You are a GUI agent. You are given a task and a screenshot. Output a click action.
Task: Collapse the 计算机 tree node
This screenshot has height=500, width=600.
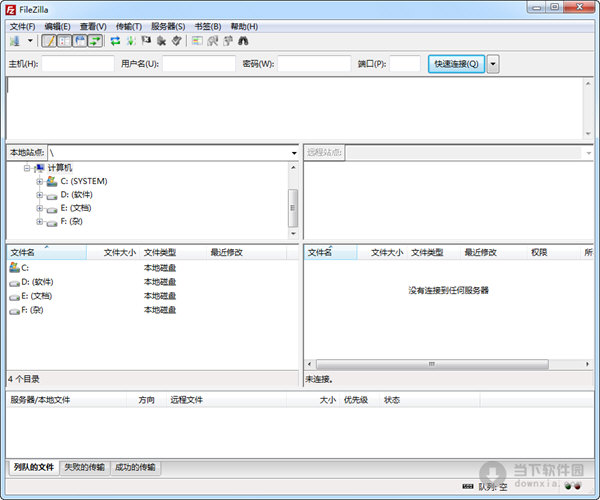click(27, 168)
